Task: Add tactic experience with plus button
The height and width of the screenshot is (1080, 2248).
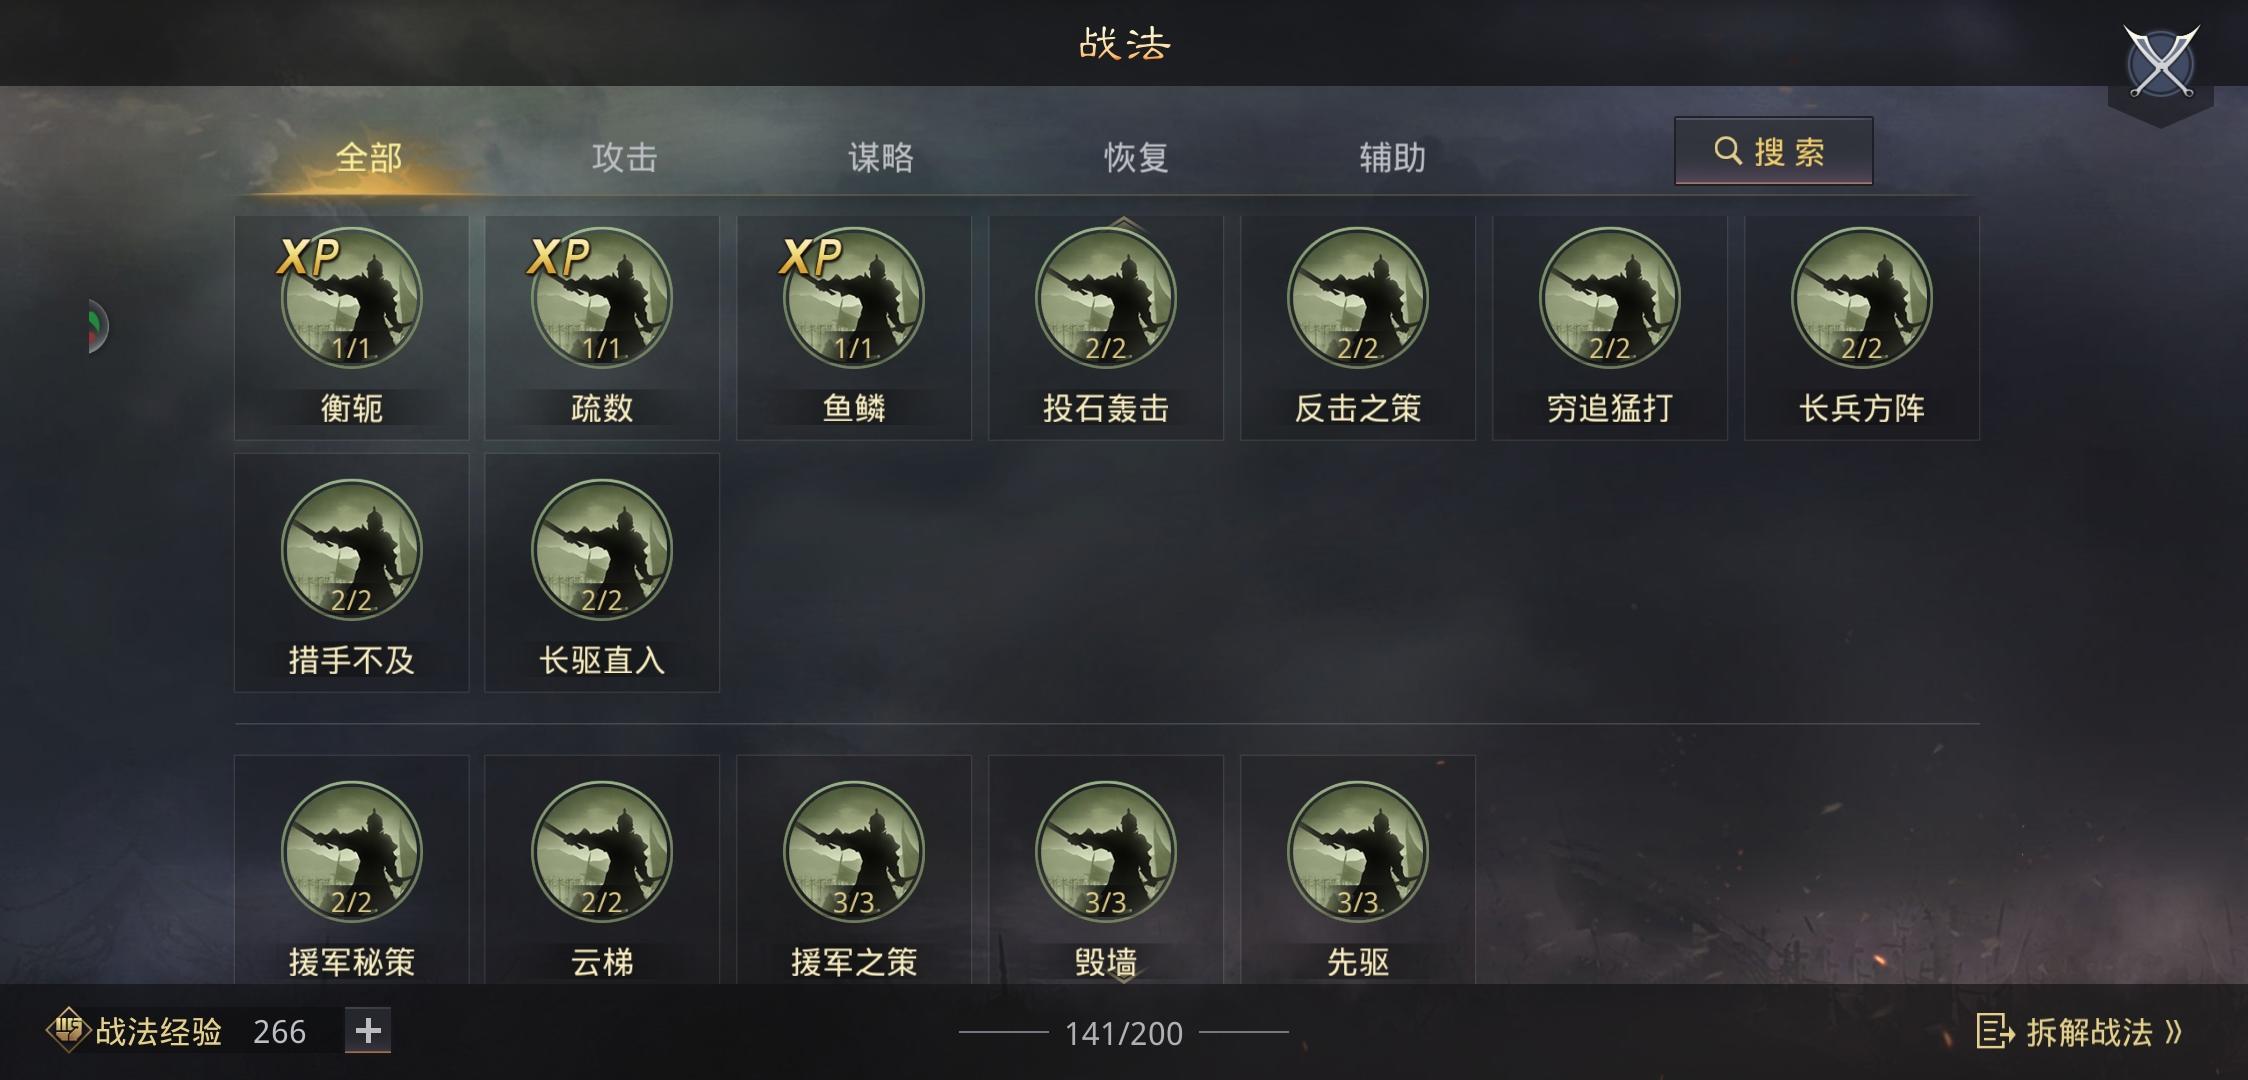Action: coord(368,1031)
